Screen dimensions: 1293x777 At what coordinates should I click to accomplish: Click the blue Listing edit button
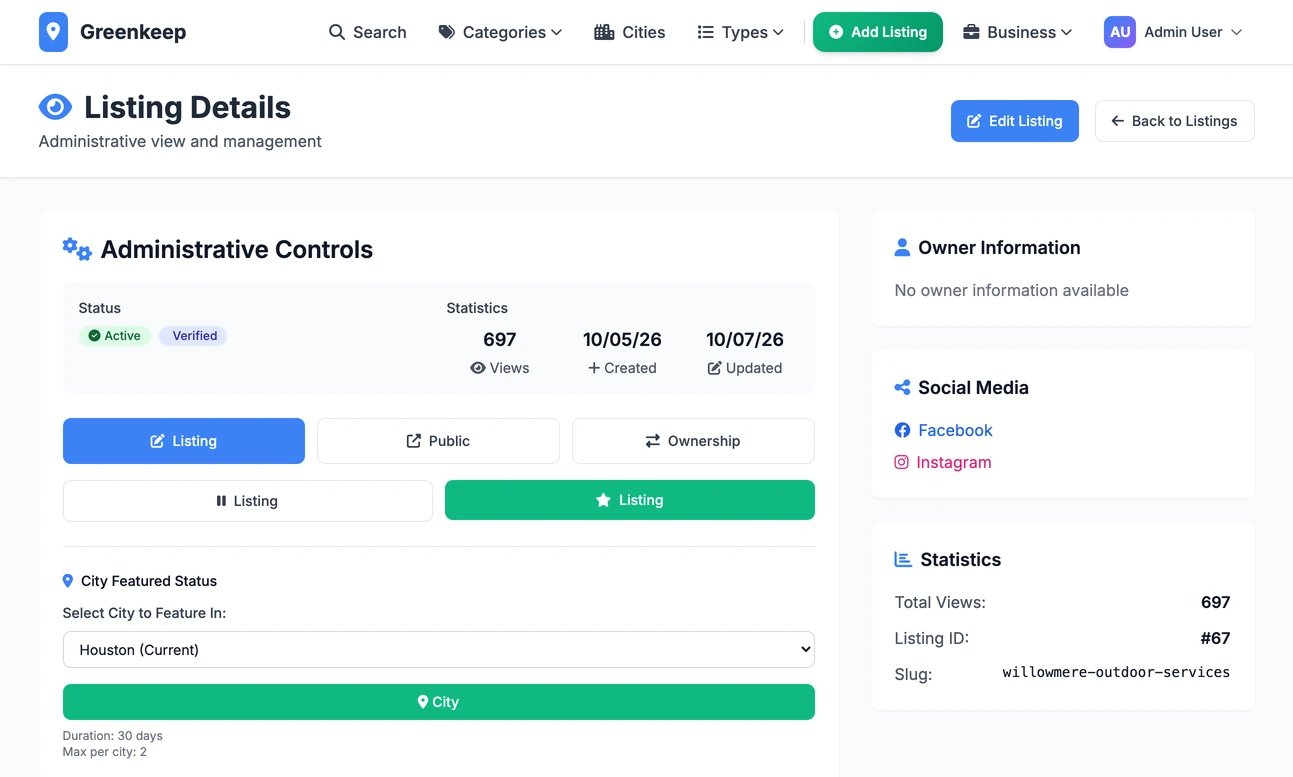184,441
